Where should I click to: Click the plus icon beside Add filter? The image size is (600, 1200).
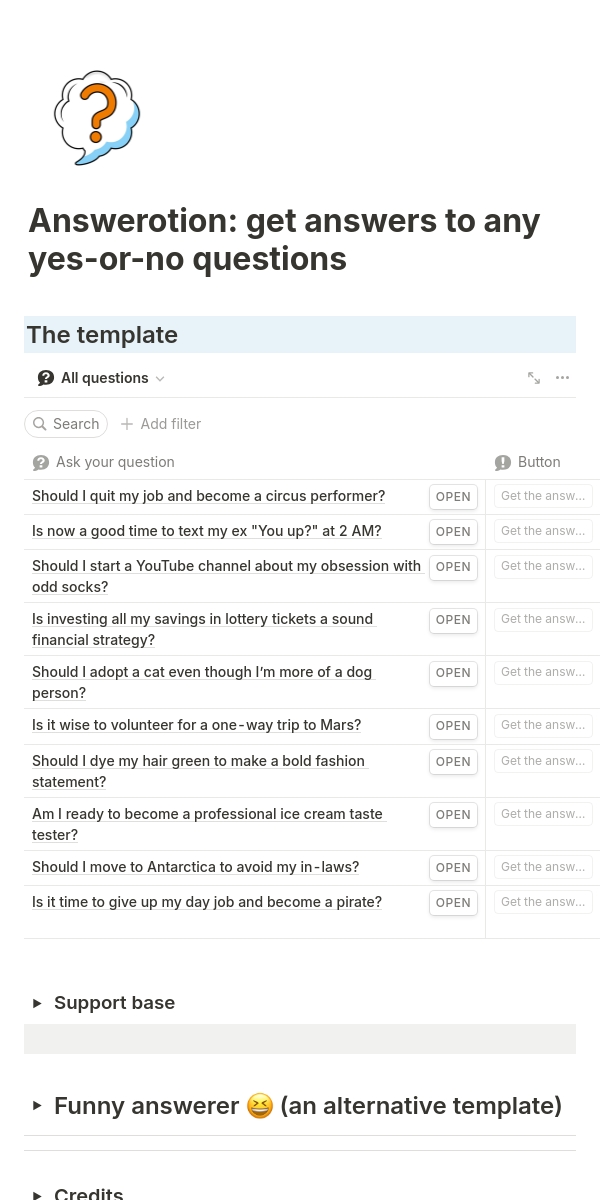tap(127, 424)
